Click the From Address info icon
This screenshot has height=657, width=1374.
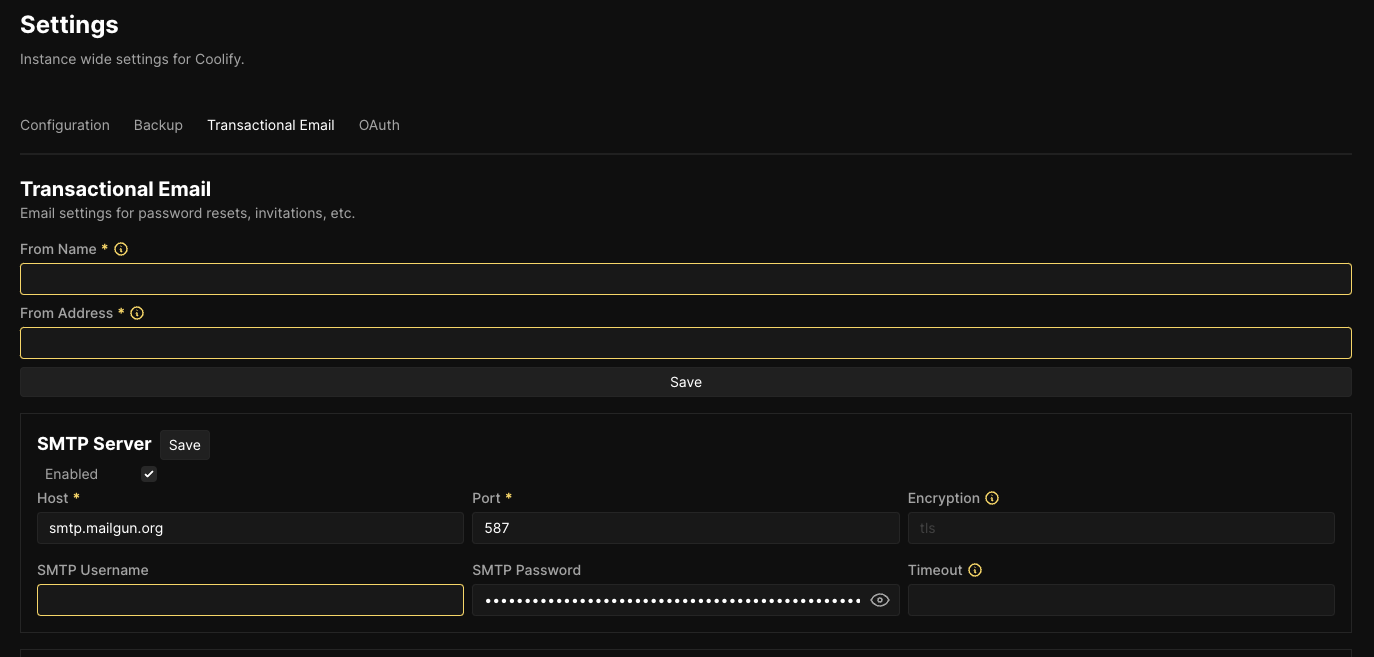[x=137, y=313]
